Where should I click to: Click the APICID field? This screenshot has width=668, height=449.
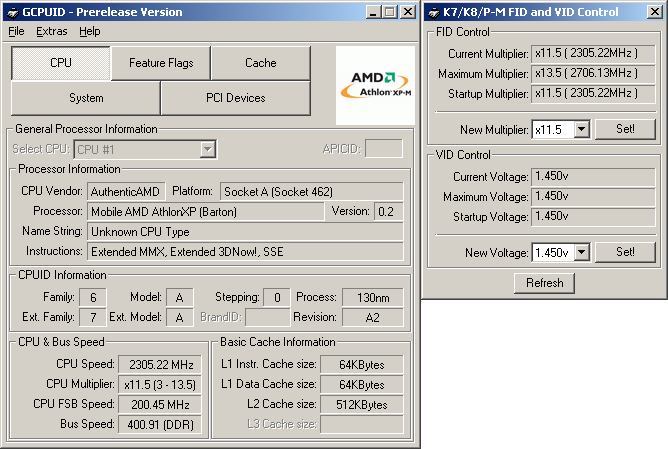(x=383, y=149)
